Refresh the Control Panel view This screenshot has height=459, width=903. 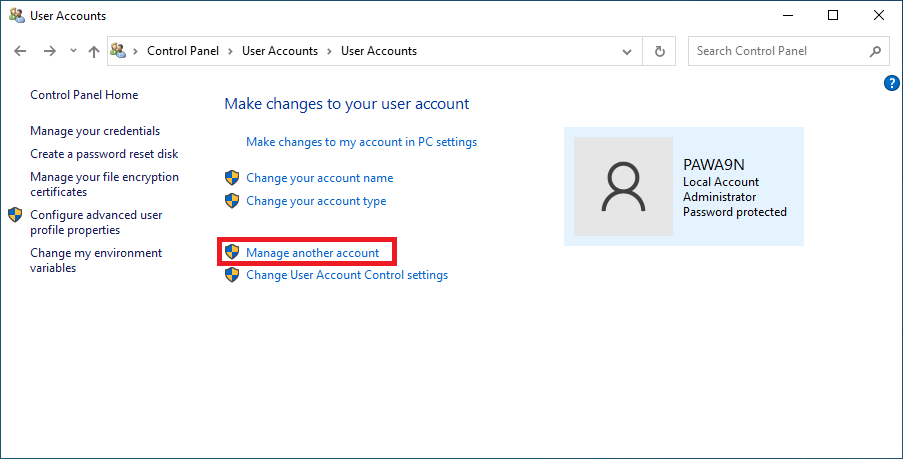coord(659,51)
